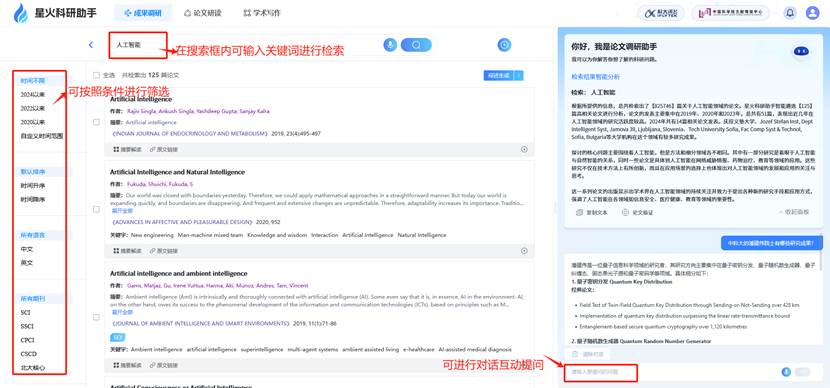
Task: Click 原文链接 under the Natural Intelligence paper
Action: pyautogui.click(x=164, y=251)
